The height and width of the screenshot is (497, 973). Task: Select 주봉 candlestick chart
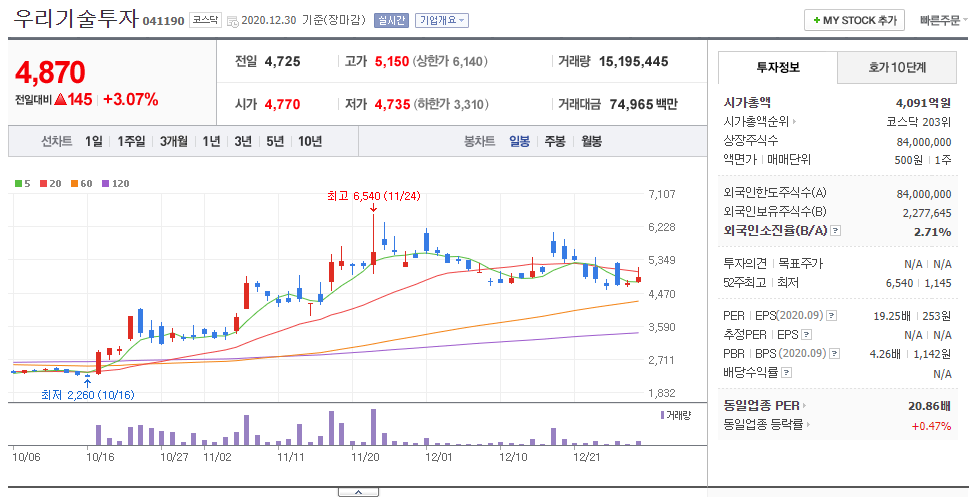point(555,141)
